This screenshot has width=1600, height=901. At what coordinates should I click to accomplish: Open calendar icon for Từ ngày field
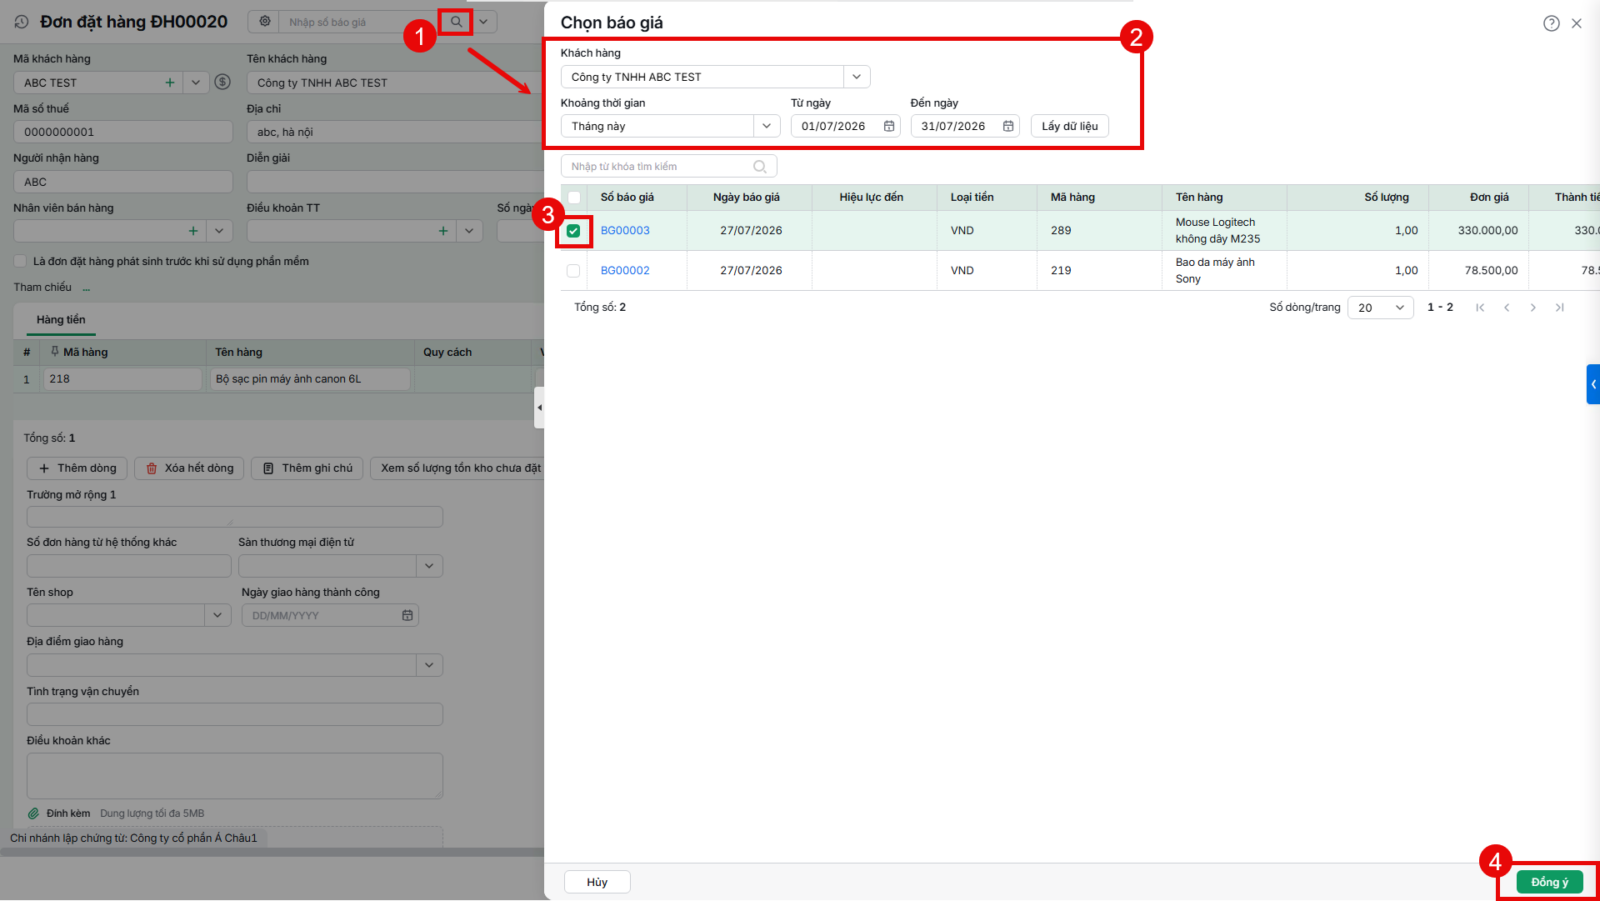[889, 126]
